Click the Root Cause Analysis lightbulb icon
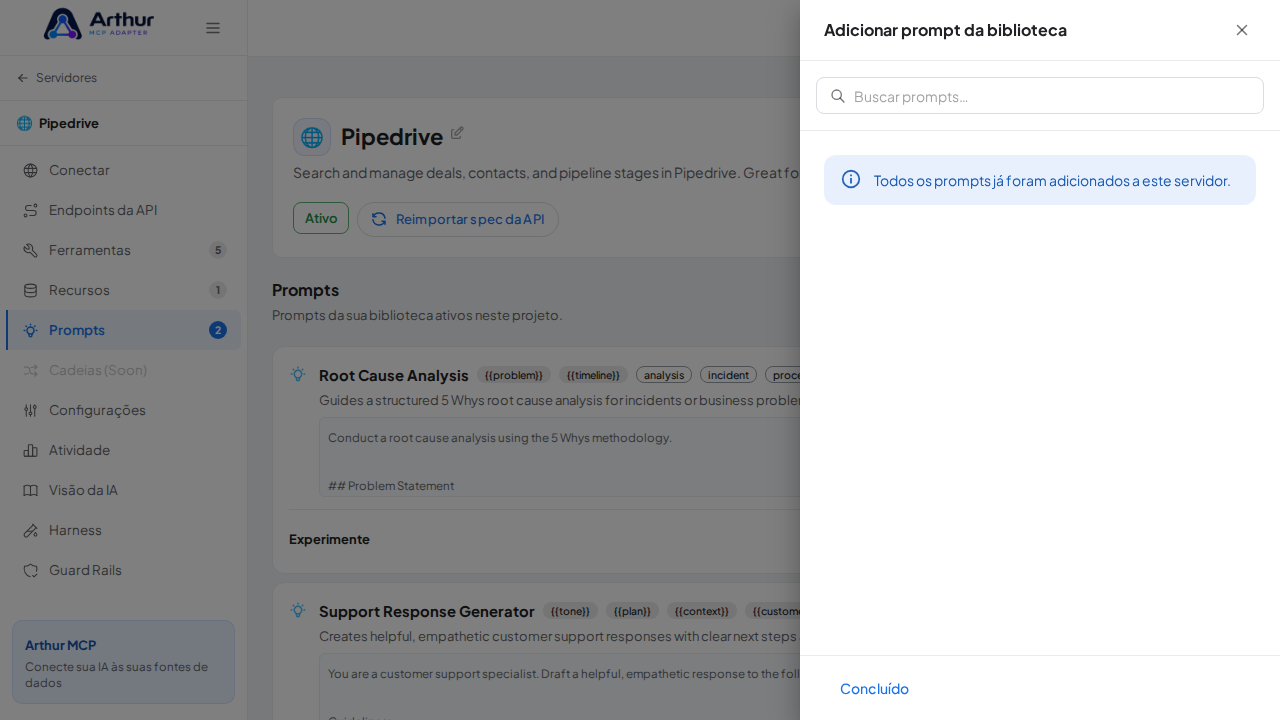1280x720 pixels. pyautogui.click(x=298, y=374)
